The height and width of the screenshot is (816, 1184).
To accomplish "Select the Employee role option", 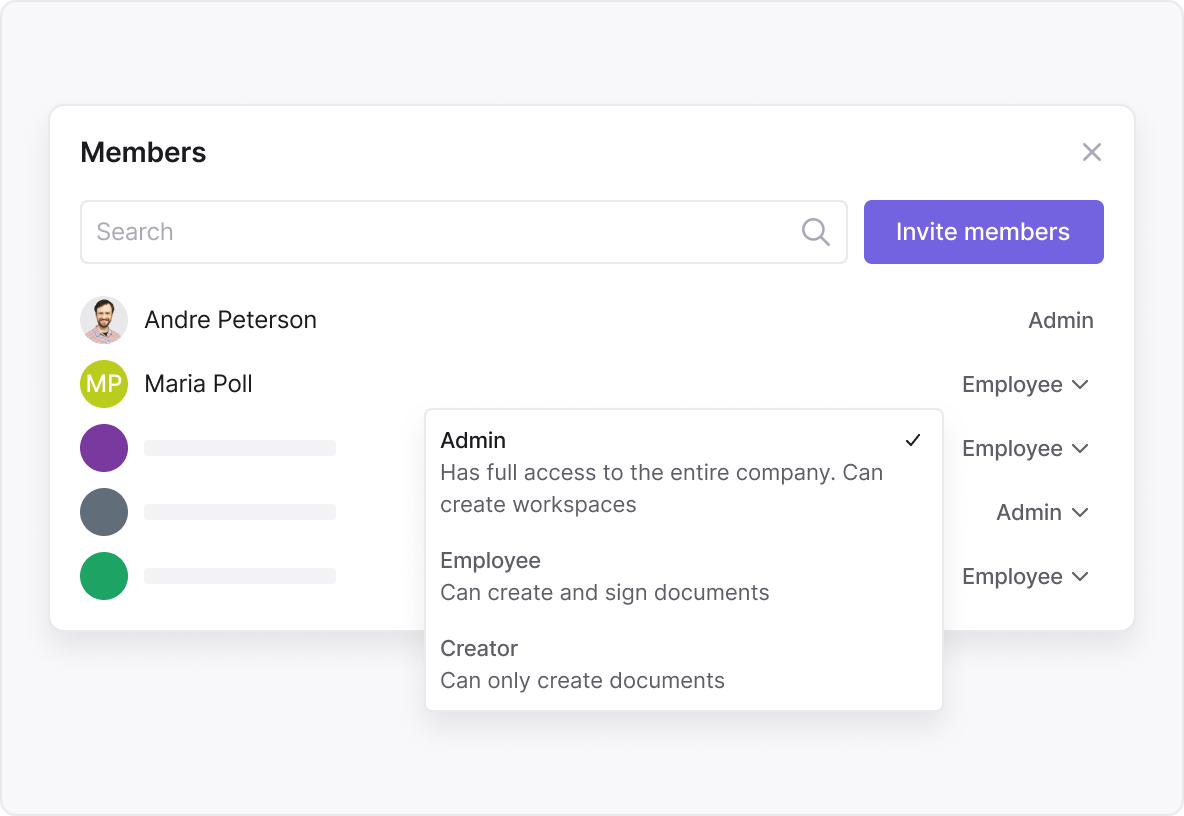I will [x=683, y=577].
